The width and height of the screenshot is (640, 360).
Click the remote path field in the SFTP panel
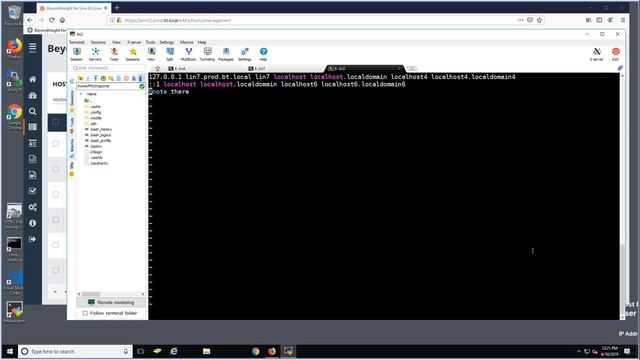click(x=107, y=86)
